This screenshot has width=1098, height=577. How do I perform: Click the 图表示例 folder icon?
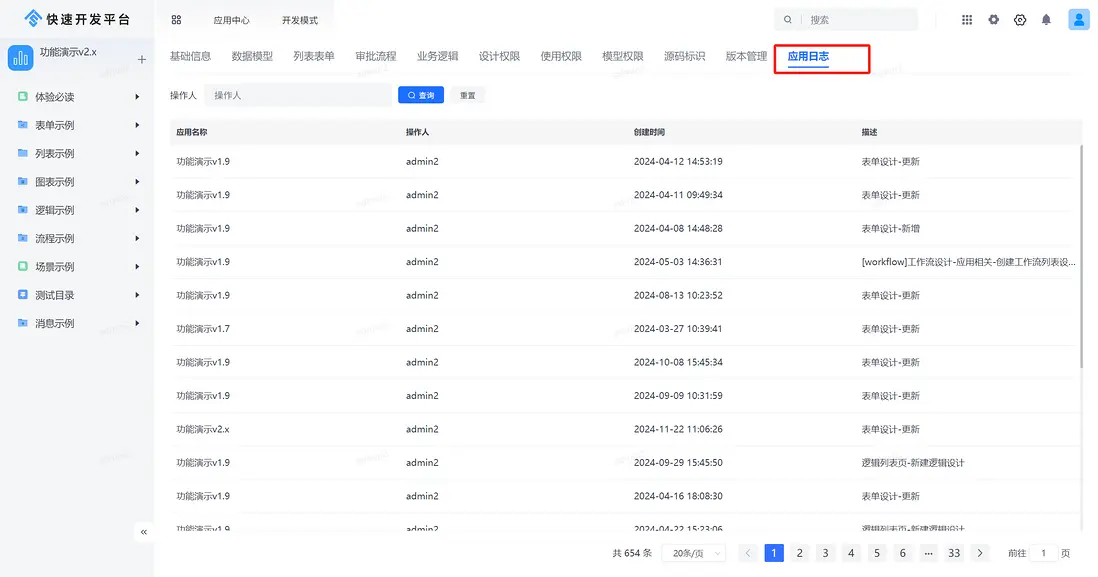[22, 181]
